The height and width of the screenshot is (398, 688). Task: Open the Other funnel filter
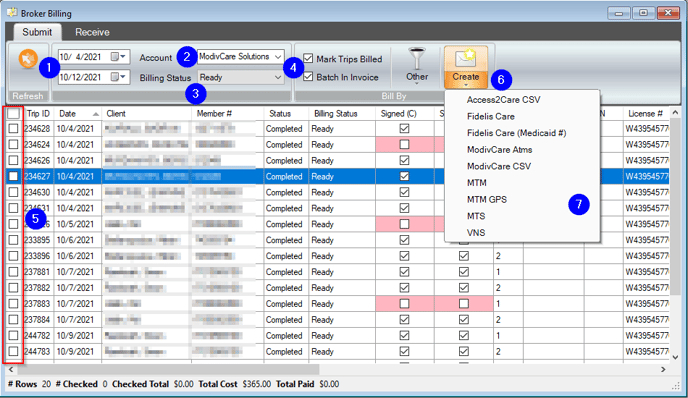pyautogui.click(x=417, y=66)
